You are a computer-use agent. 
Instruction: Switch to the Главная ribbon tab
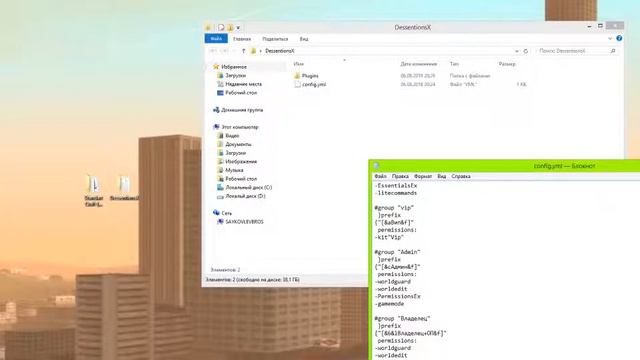(242, 39)
